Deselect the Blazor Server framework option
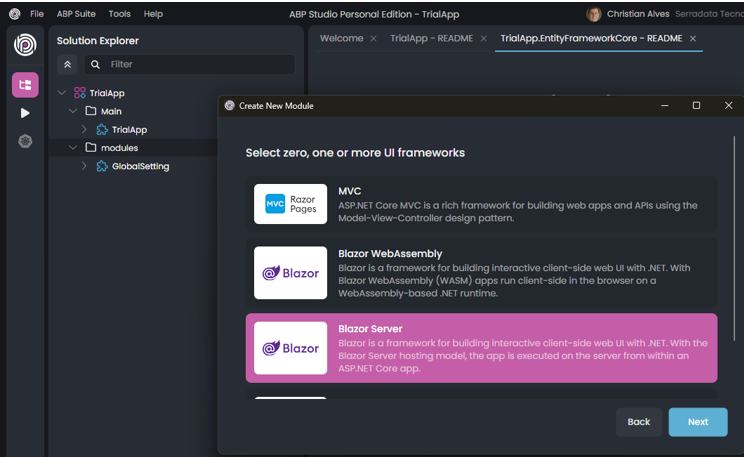The height and width of the screenshot is (457, 744). (x=481, y=348)
